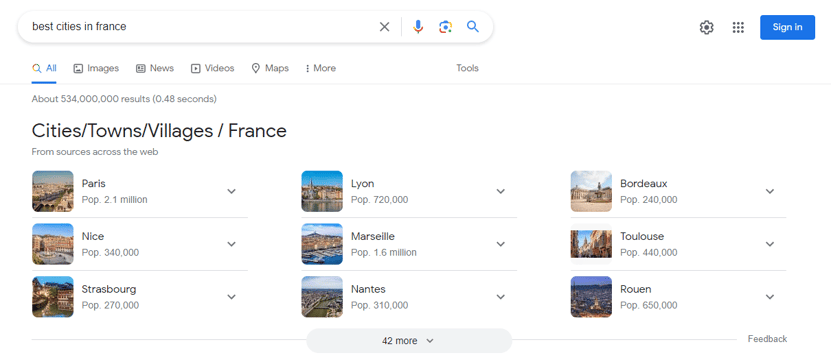Image resolution: width=831 pixels, height=364 pixels.
Task: Clear the search box with X icon
Action: tap(384, 26)
